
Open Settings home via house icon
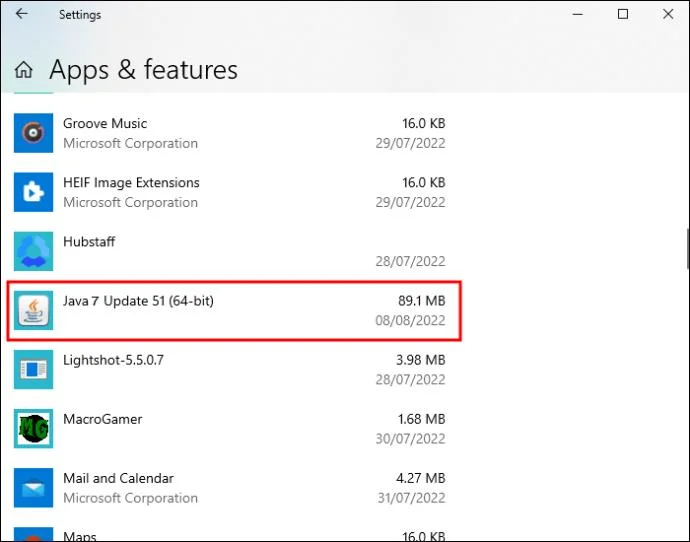click(24, 70)
